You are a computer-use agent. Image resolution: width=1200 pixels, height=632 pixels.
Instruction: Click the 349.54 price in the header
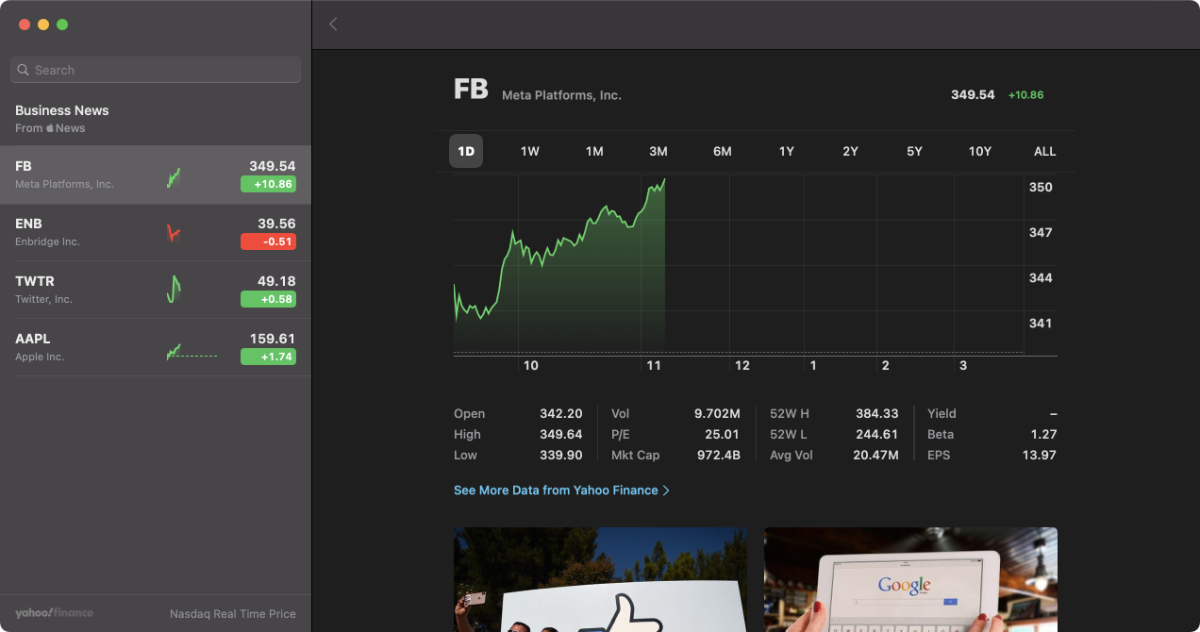click(x=973, y=95)
